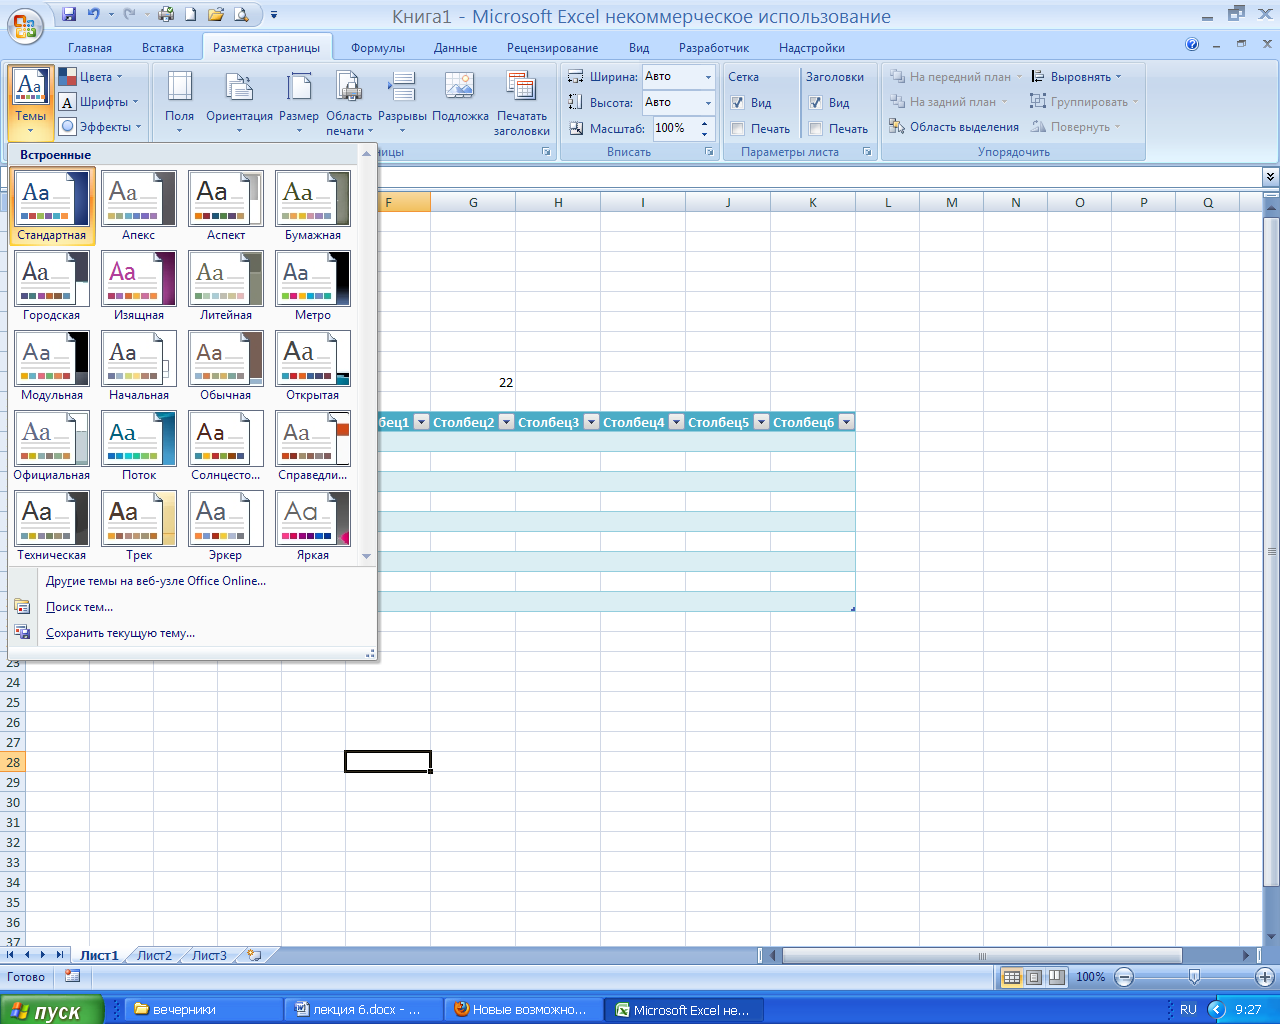1280x1024 pixels.
Task: Click the Масштаб scale up stepper arrow
Action: tap(705, 123)
